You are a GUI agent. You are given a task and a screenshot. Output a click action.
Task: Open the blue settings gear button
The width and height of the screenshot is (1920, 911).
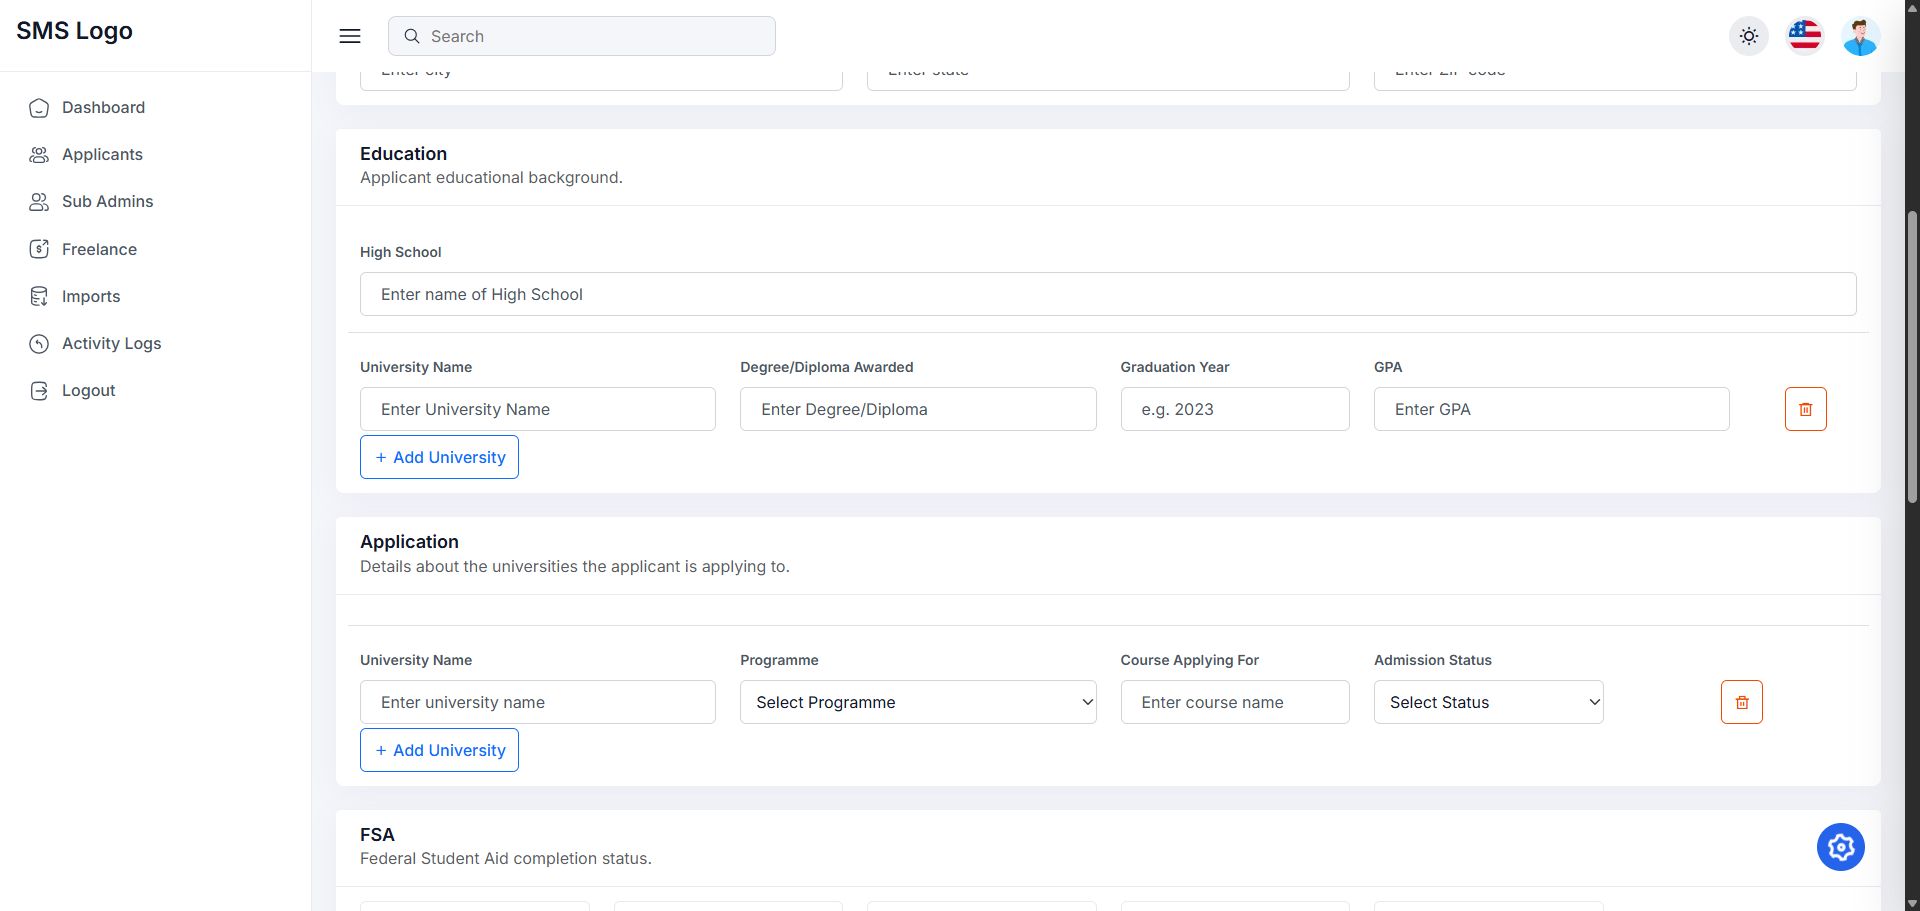click(x=1840, y=847)
